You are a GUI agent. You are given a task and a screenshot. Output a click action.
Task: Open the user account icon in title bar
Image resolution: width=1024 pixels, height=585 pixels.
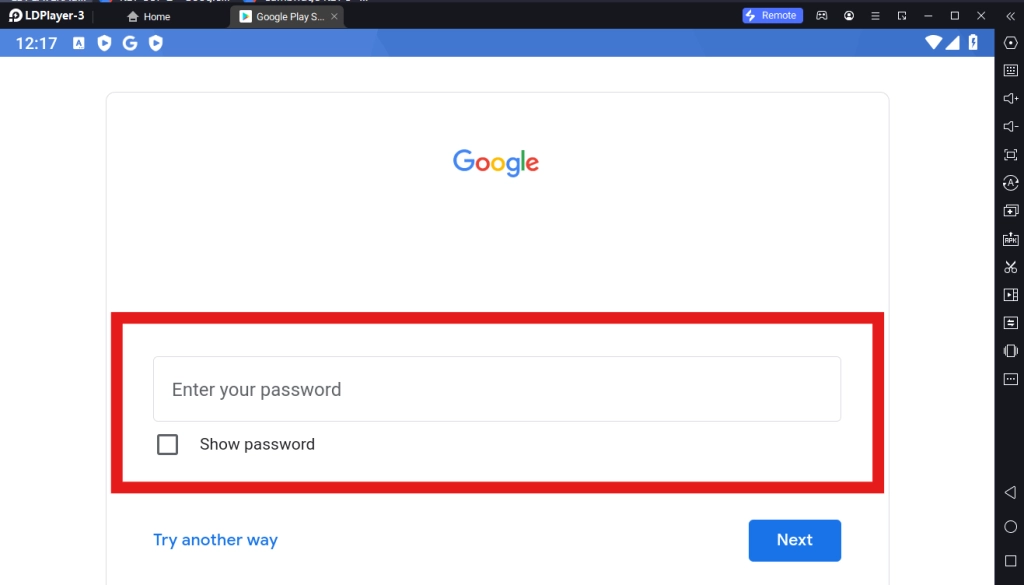pos(849,16)
